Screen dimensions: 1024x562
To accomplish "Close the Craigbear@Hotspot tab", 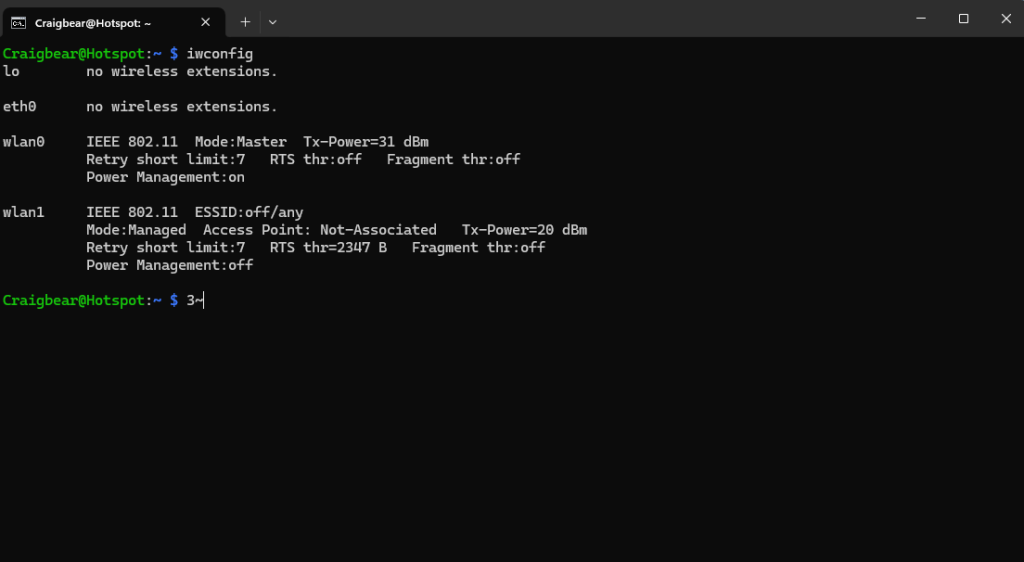I will [206, 21].
